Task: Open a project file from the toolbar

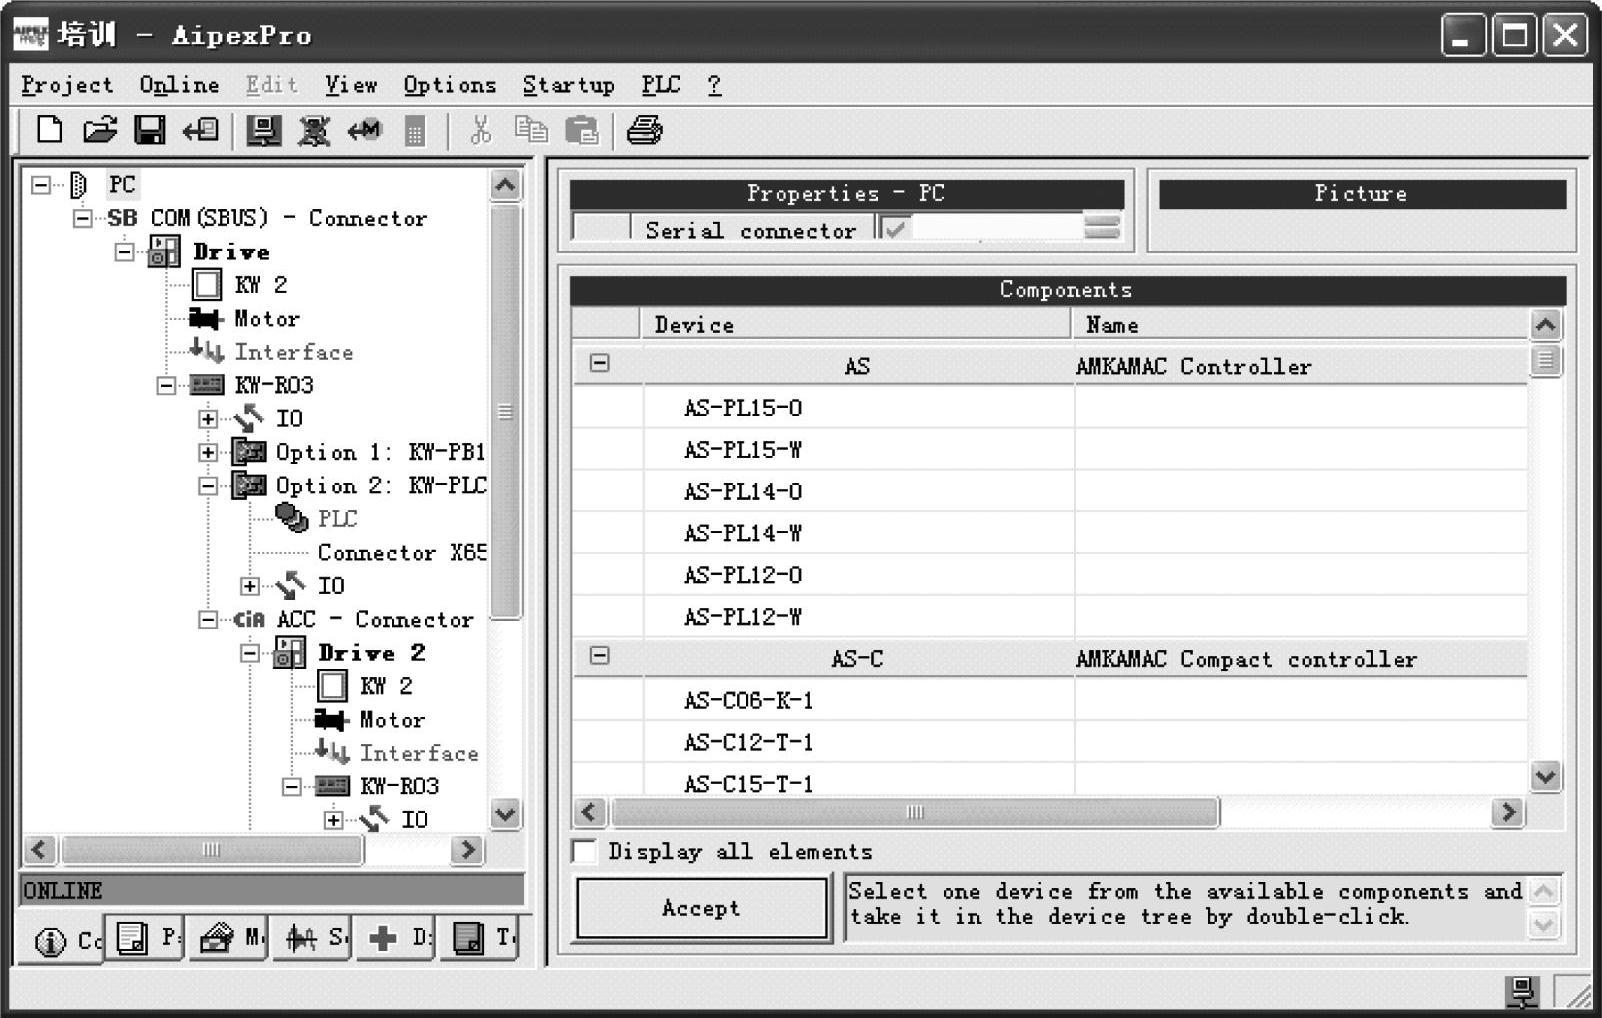Action: (100, 130)
